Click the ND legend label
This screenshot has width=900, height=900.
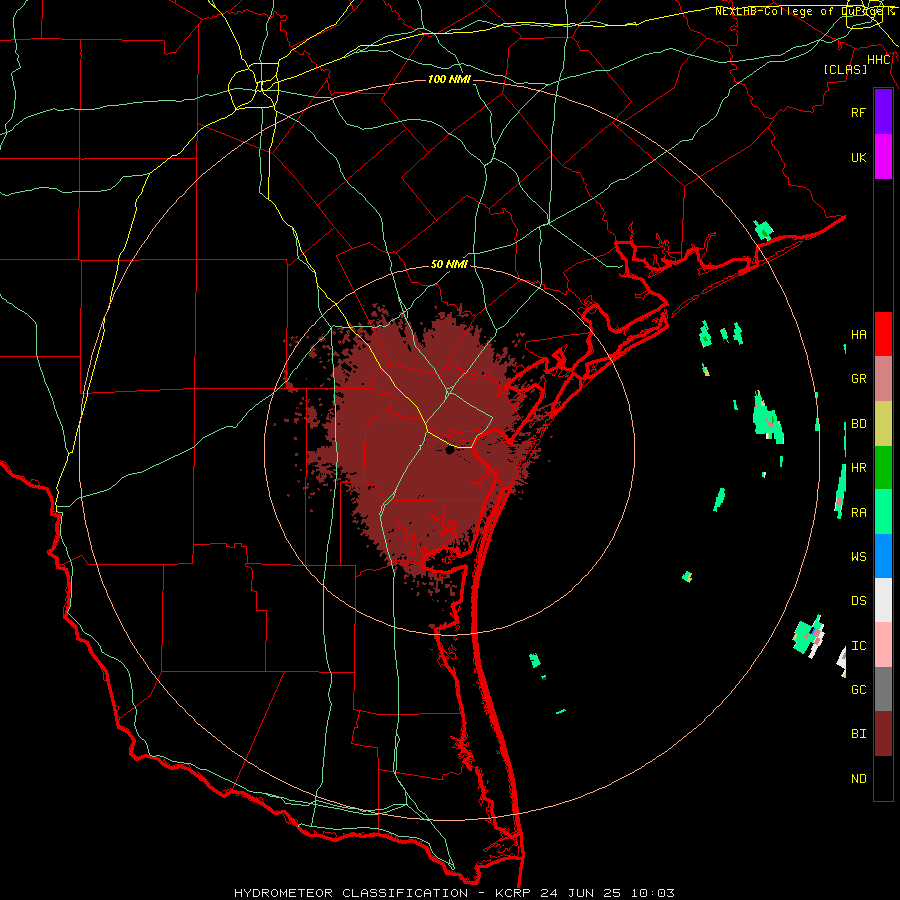click(858, 779)
